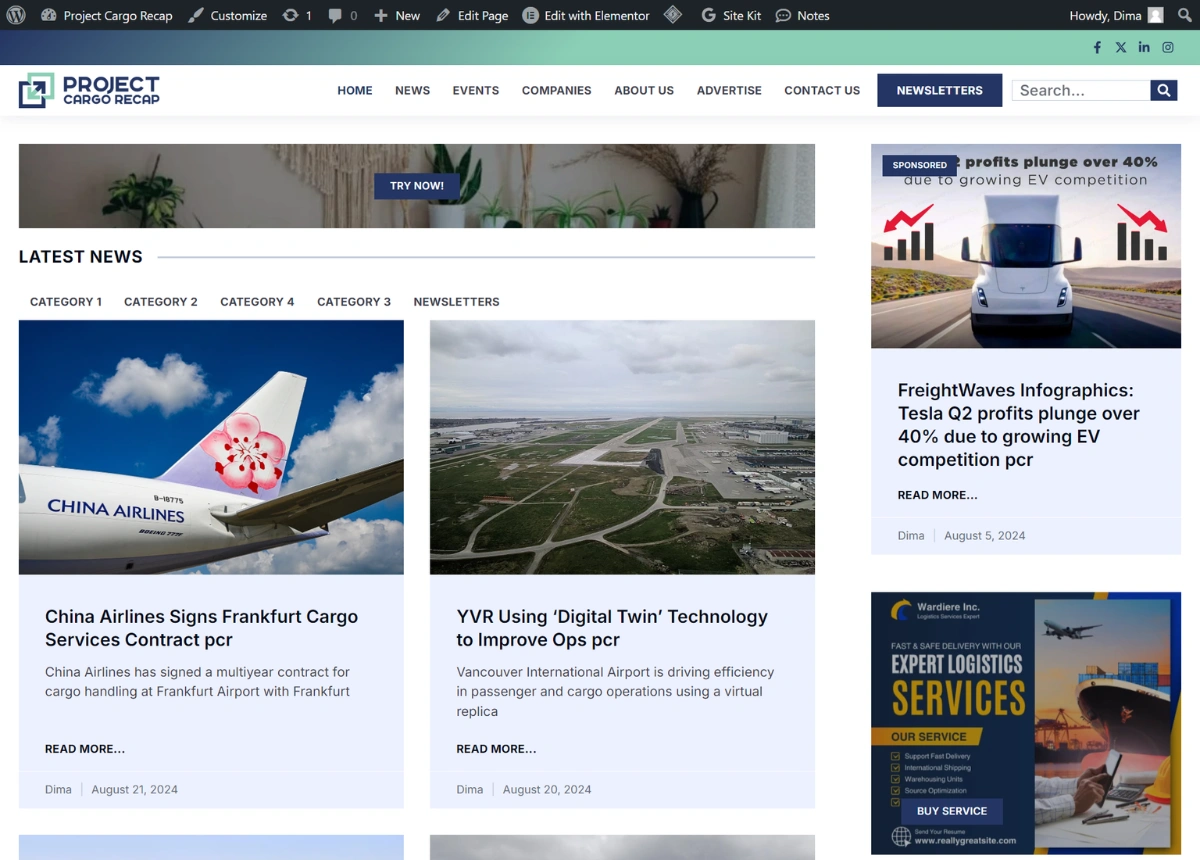Go to HOME in the main menu

(x=355, y=90)
